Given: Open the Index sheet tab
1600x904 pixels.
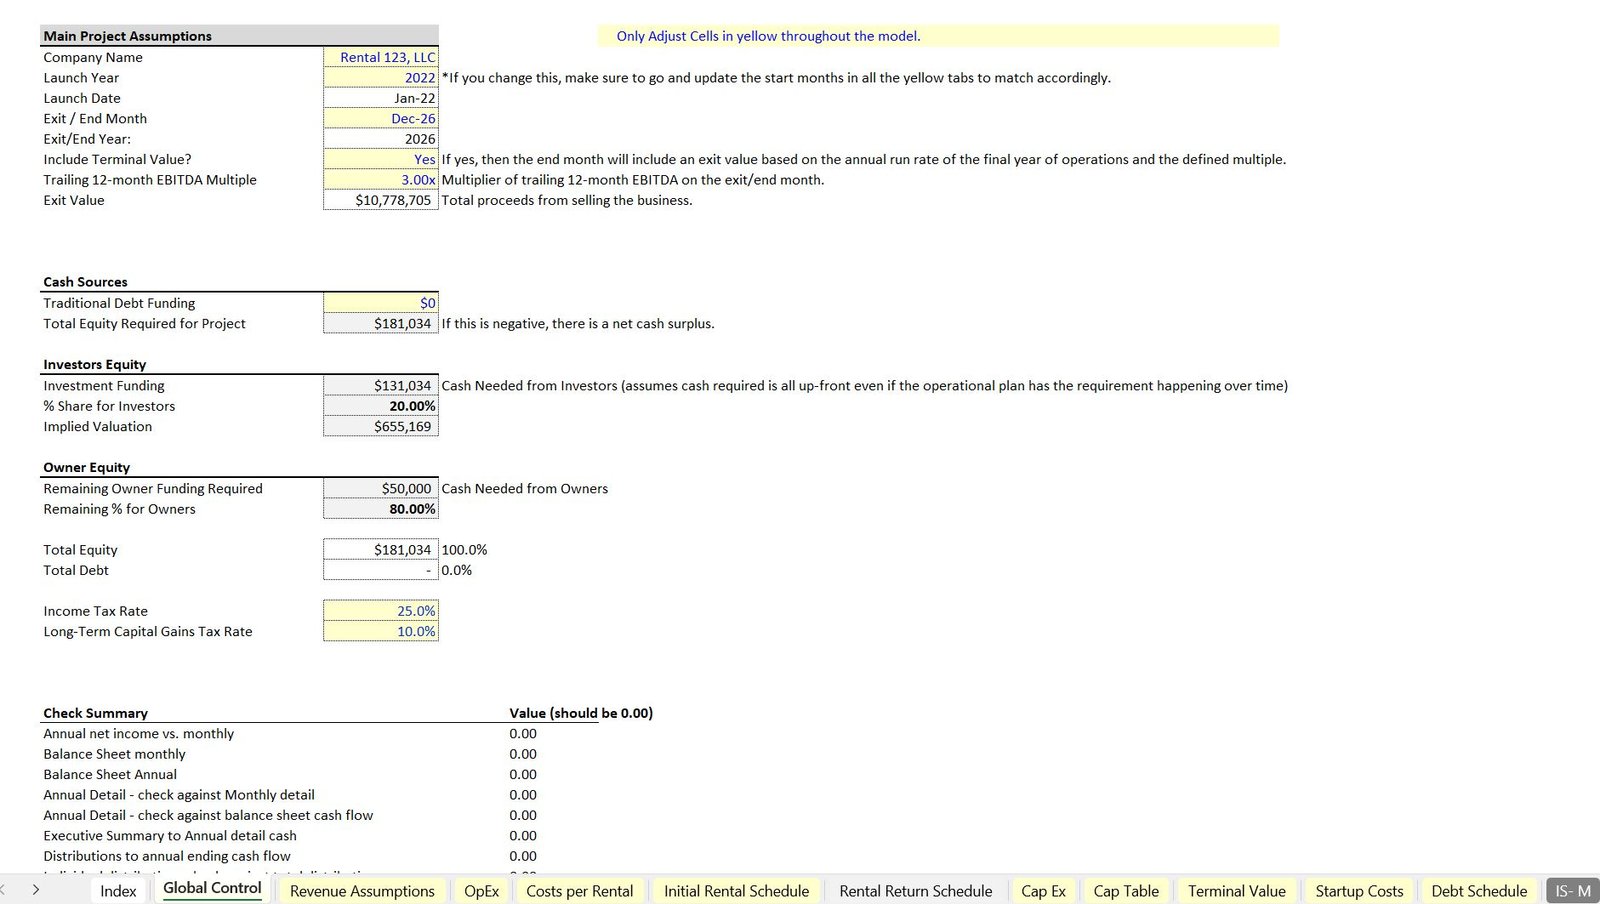Looking at the screenshot, I should 118,891.
